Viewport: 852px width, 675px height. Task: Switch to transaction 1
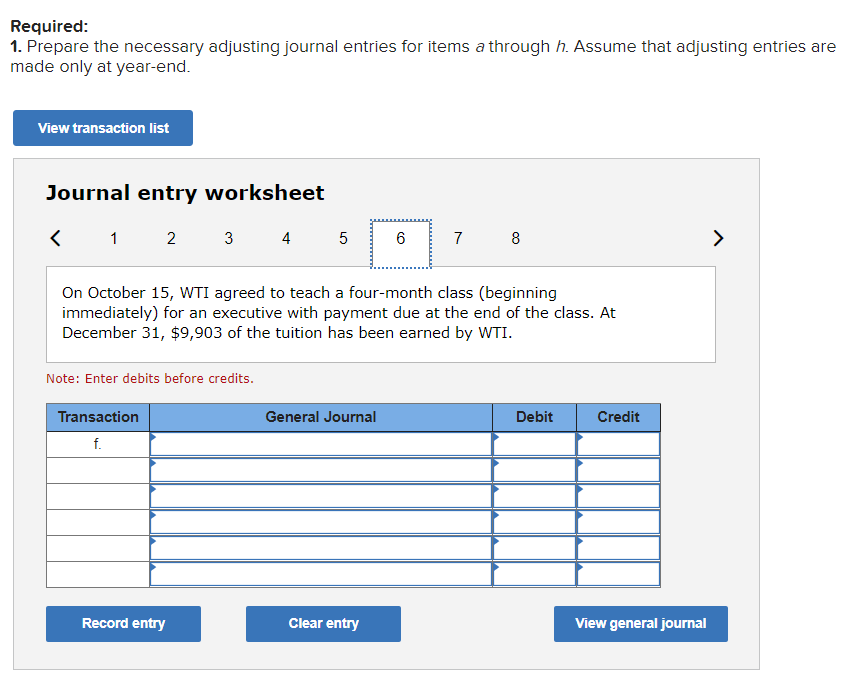pyautogui.click(x=113, y=238)
